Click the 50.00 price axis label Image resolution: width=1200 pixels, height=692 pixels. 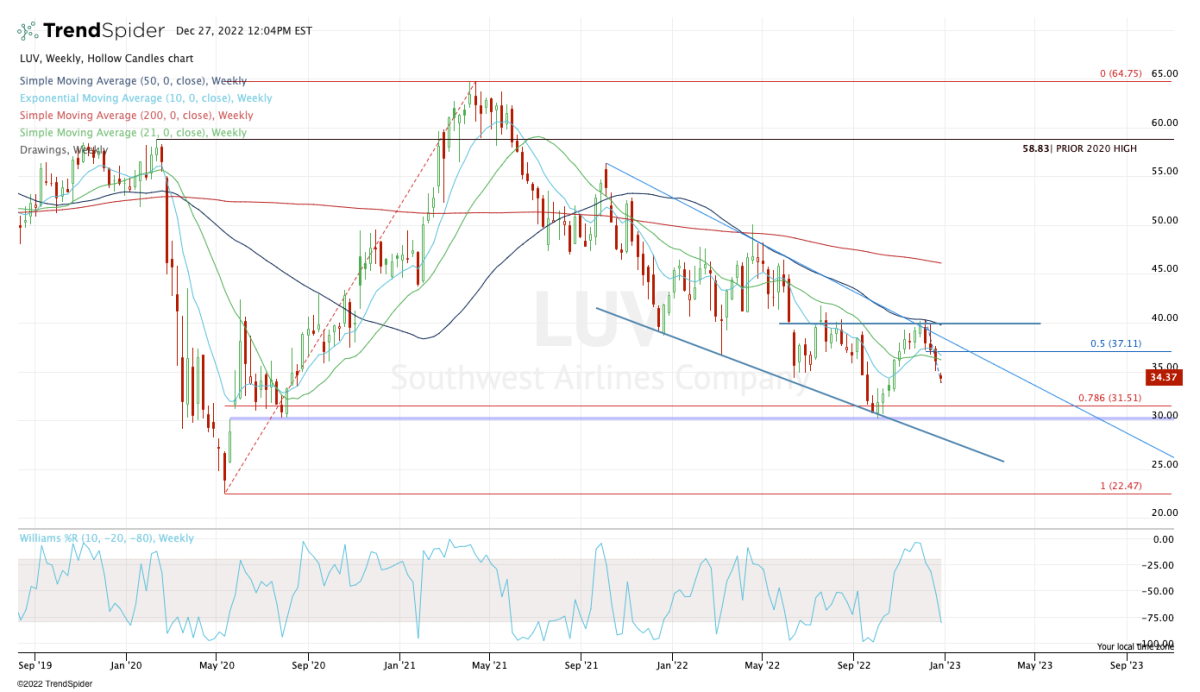click(x=1163, y=220)
